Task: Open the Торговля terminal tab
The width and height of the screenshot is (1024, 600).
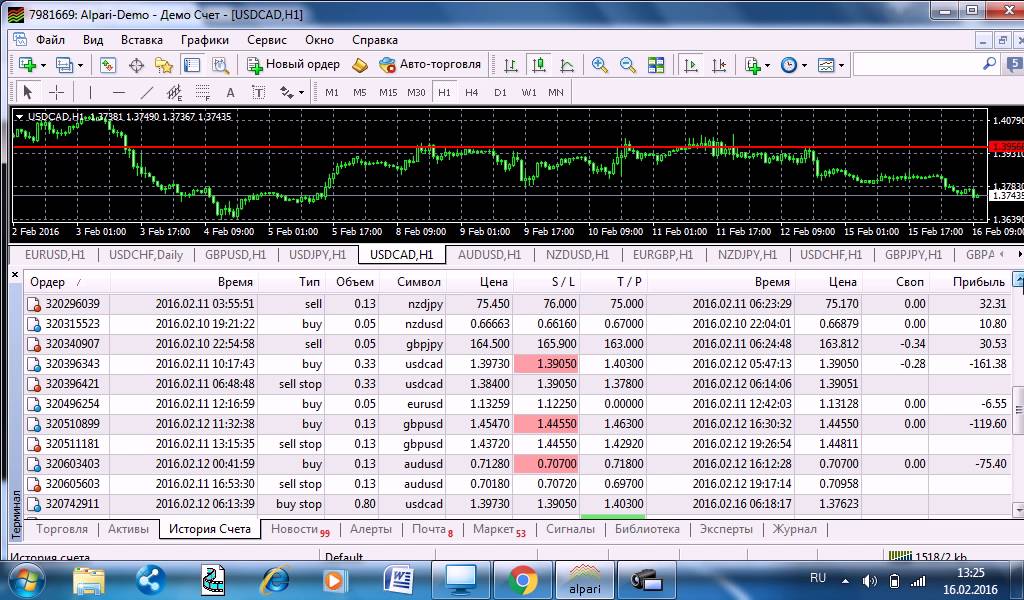Action: click(62, 529)
